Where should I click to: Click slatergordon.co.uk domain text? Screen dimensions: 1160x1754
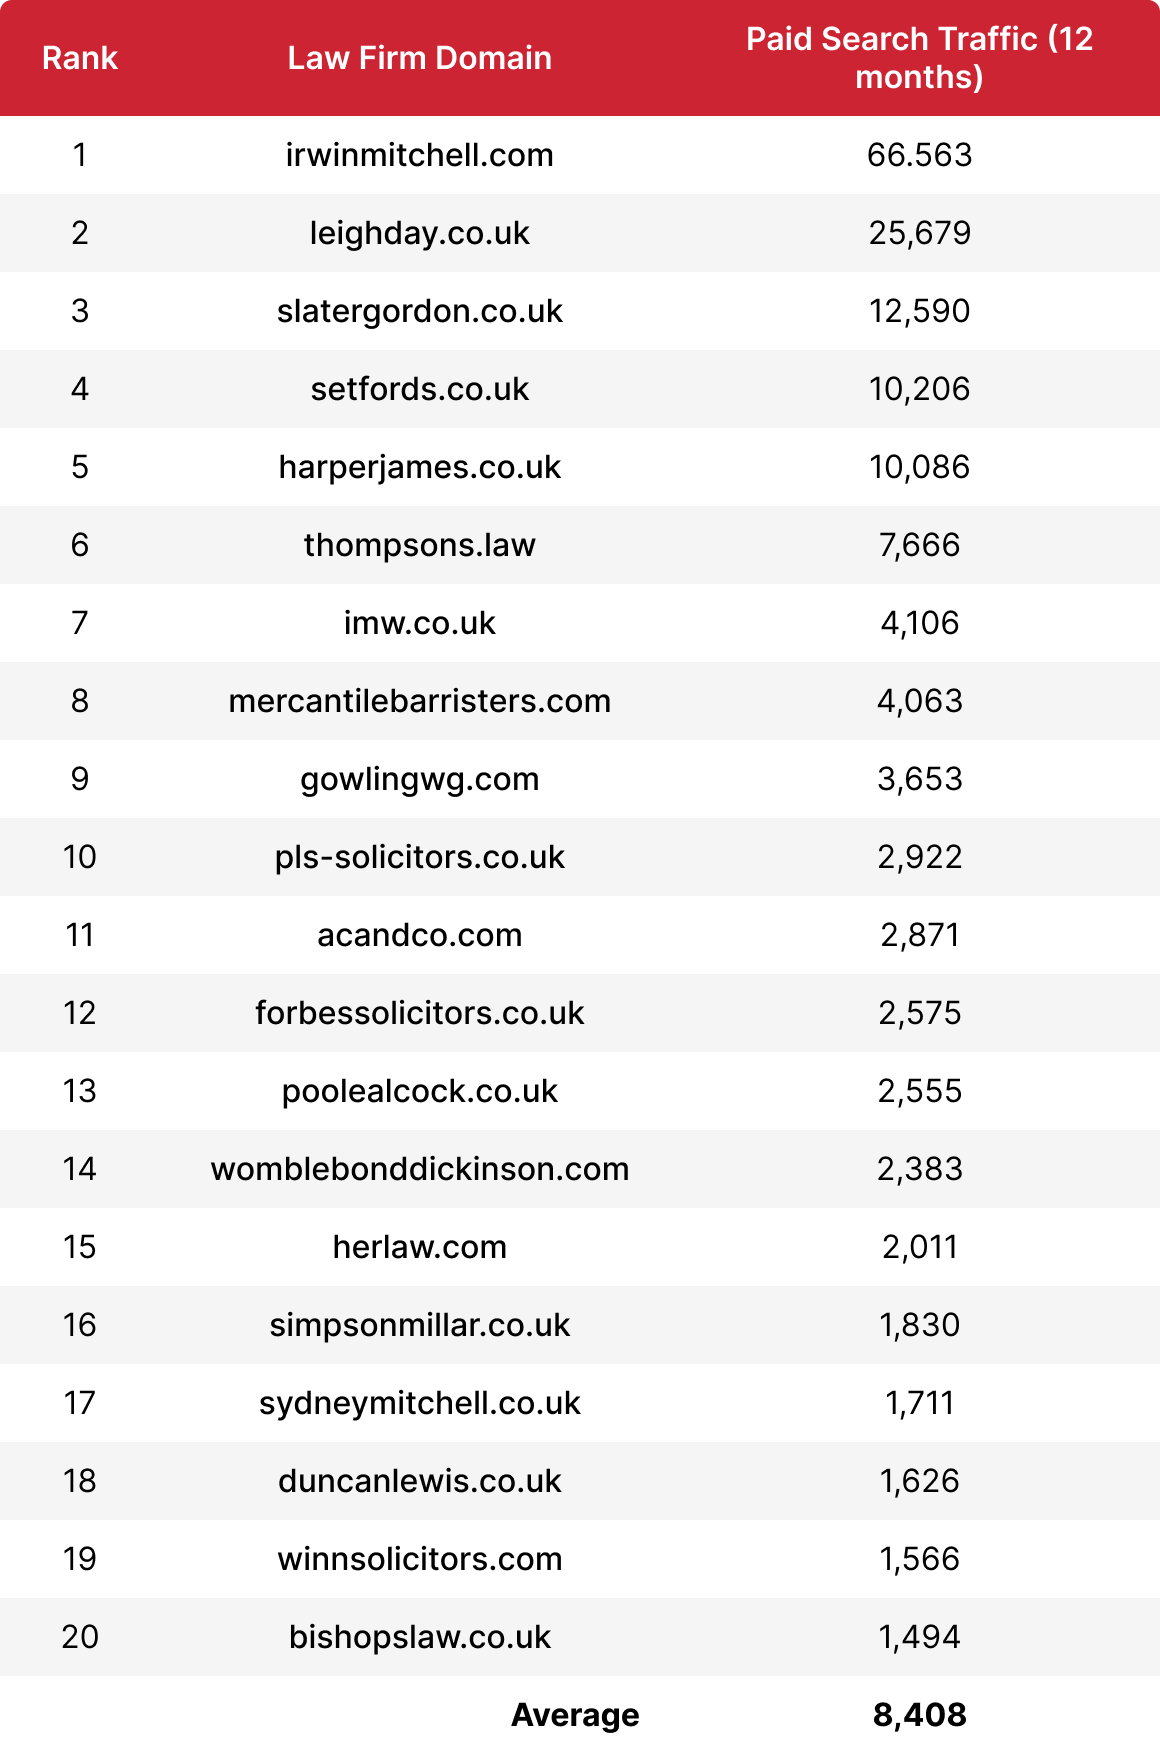(x=420, y=311)
